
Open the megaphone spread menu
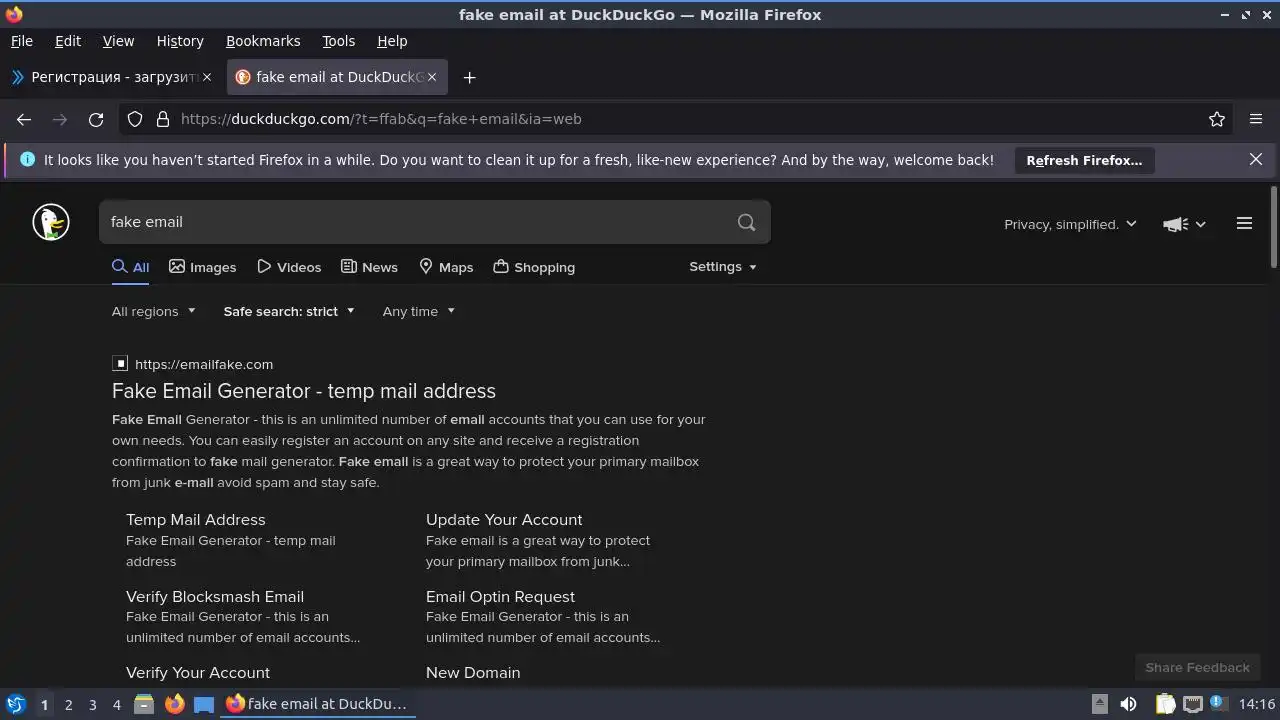coord(1185,224)
